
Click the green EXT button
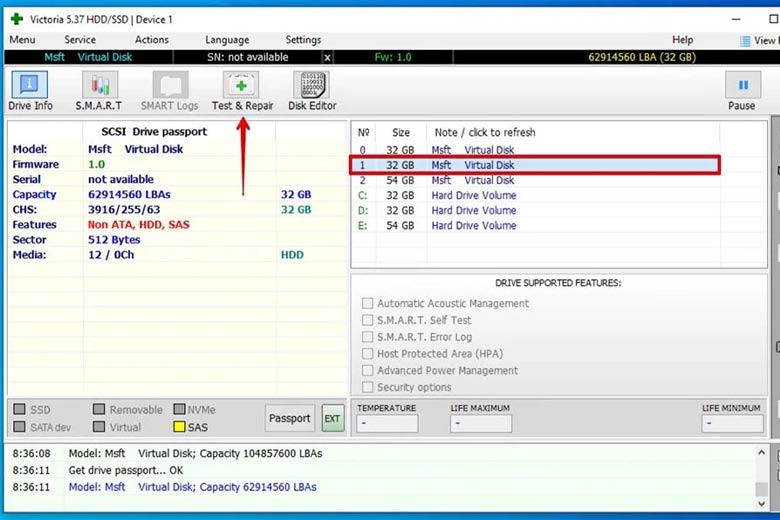[x=332, y=418]
